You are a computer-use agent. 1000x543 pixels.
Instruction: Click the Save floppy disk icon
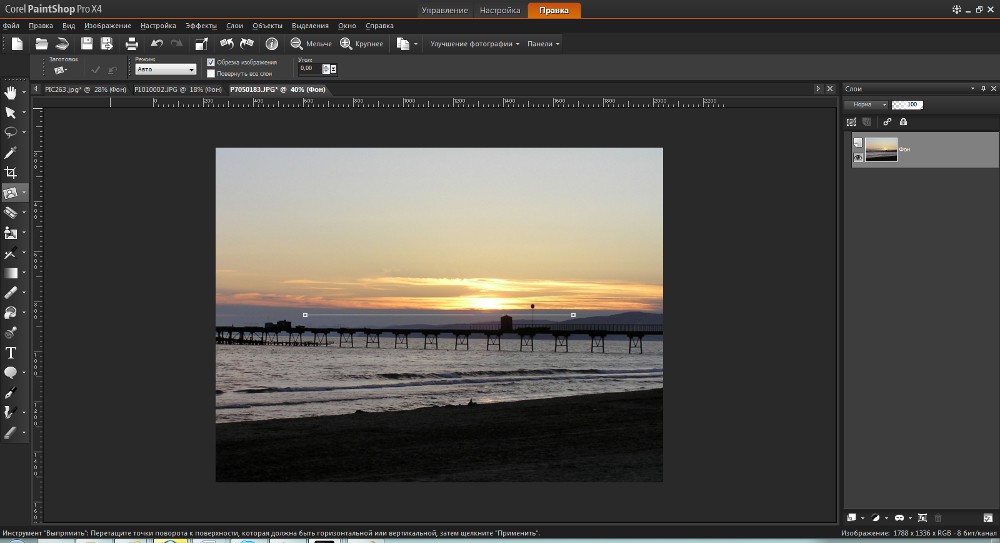tap(87, 44)
